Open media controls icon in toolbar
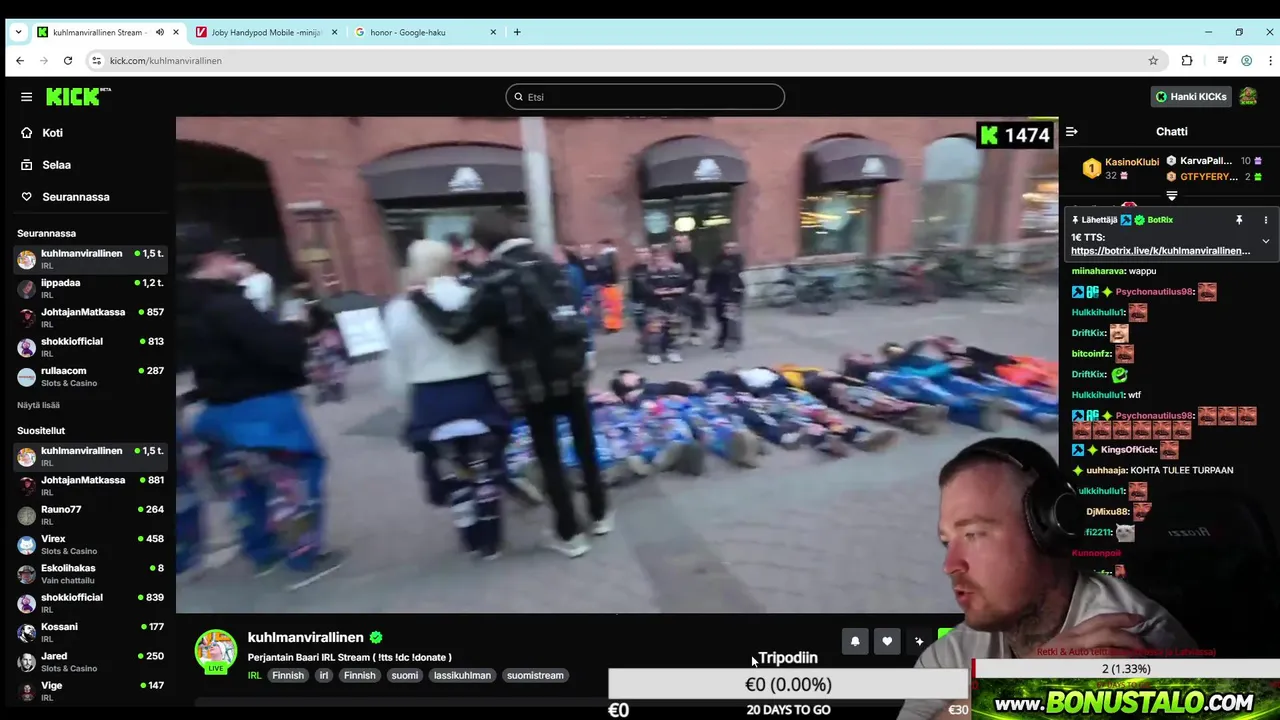Viewport: 1280px width, 720px height. [1222, 61]
